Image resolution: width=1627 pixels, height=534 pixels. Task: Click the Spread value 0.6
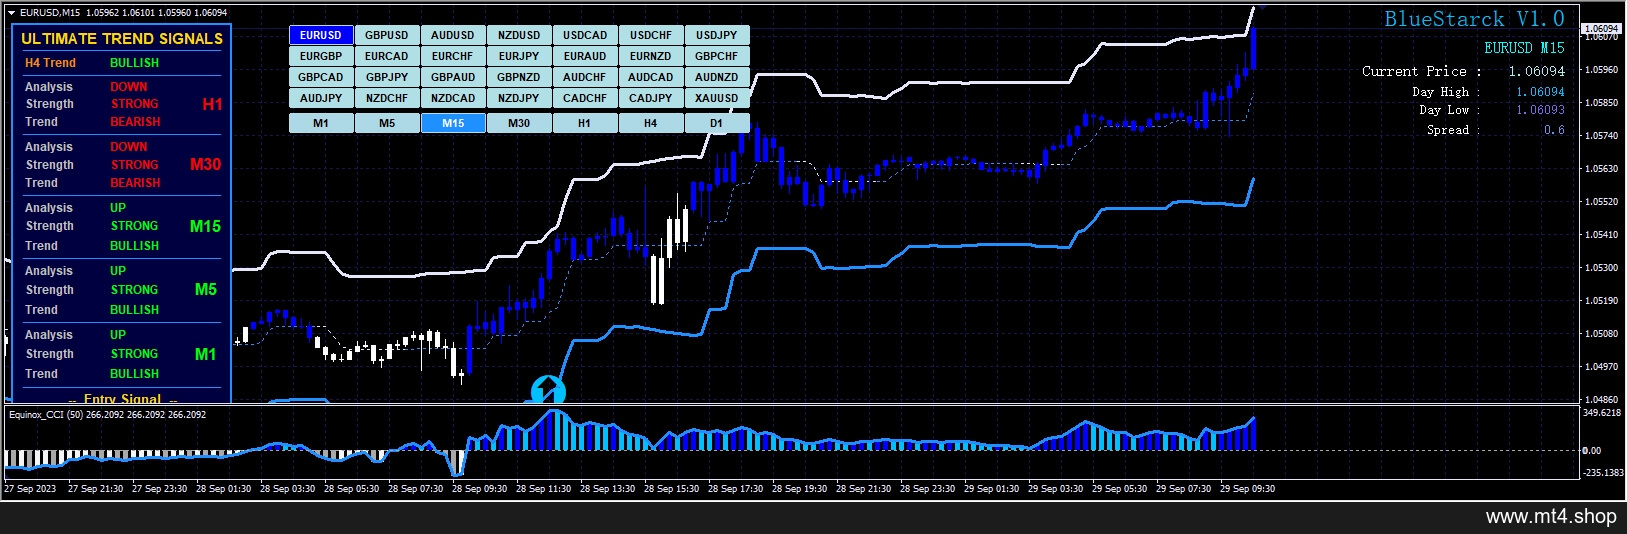coord(1554,130)
